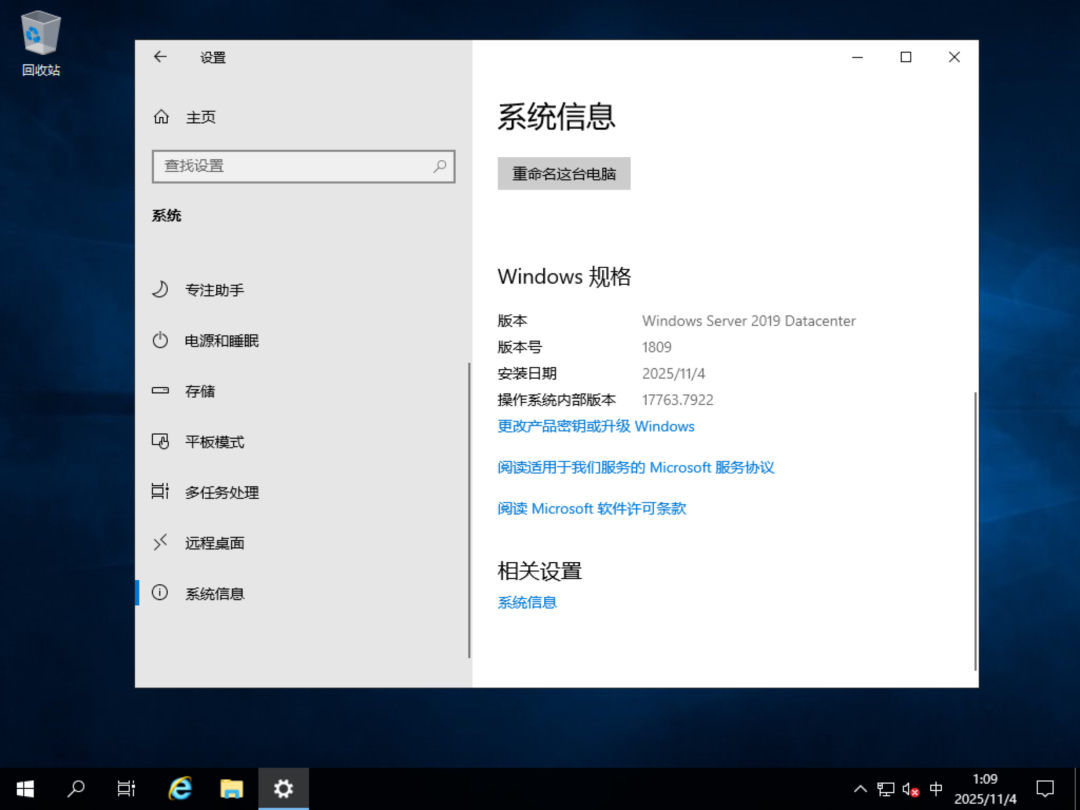Open the 系统信息 link under 相关设置

[x=527, y=603]
